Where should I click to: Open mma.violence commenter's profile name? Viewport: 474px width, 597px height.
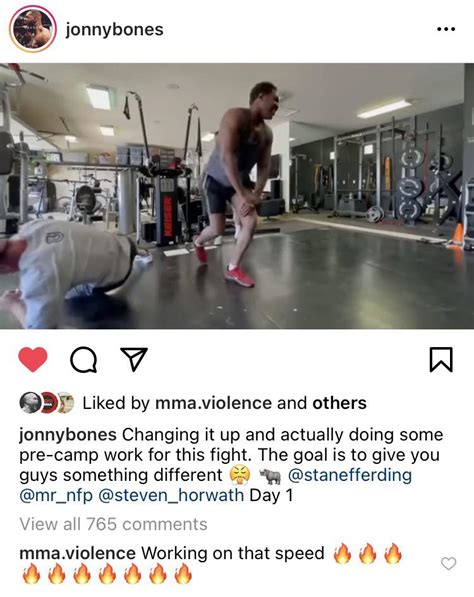point(77,553)
